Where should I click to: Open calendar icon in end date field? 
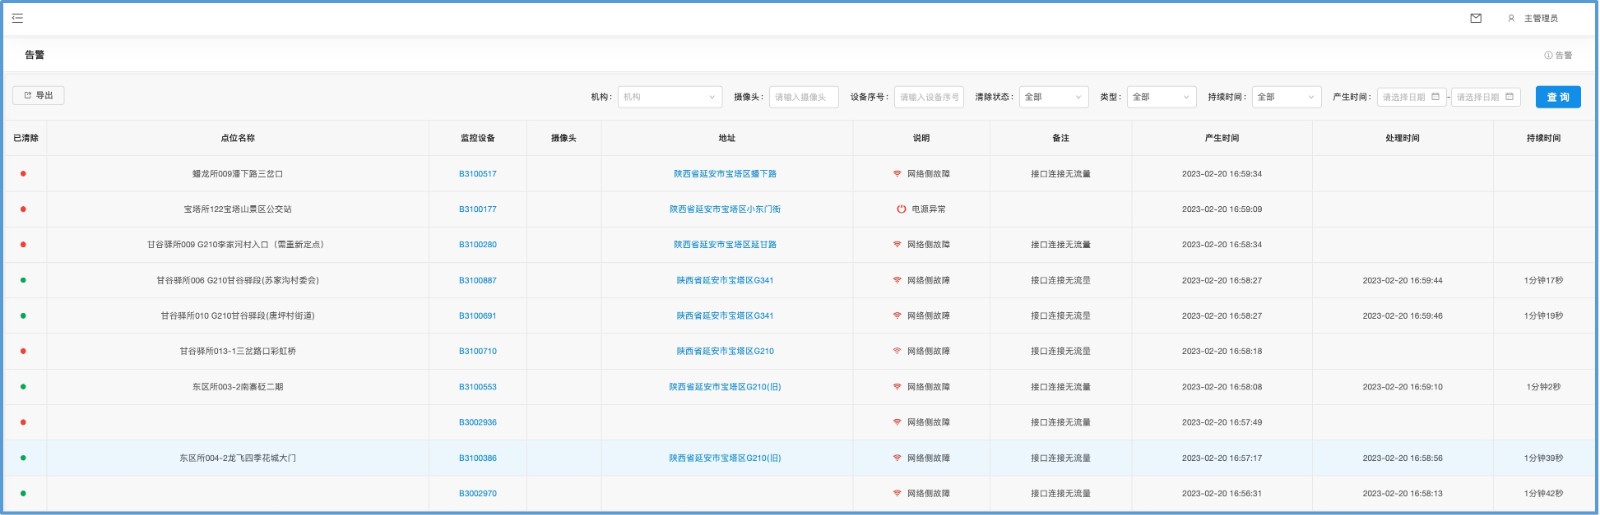1509,97
